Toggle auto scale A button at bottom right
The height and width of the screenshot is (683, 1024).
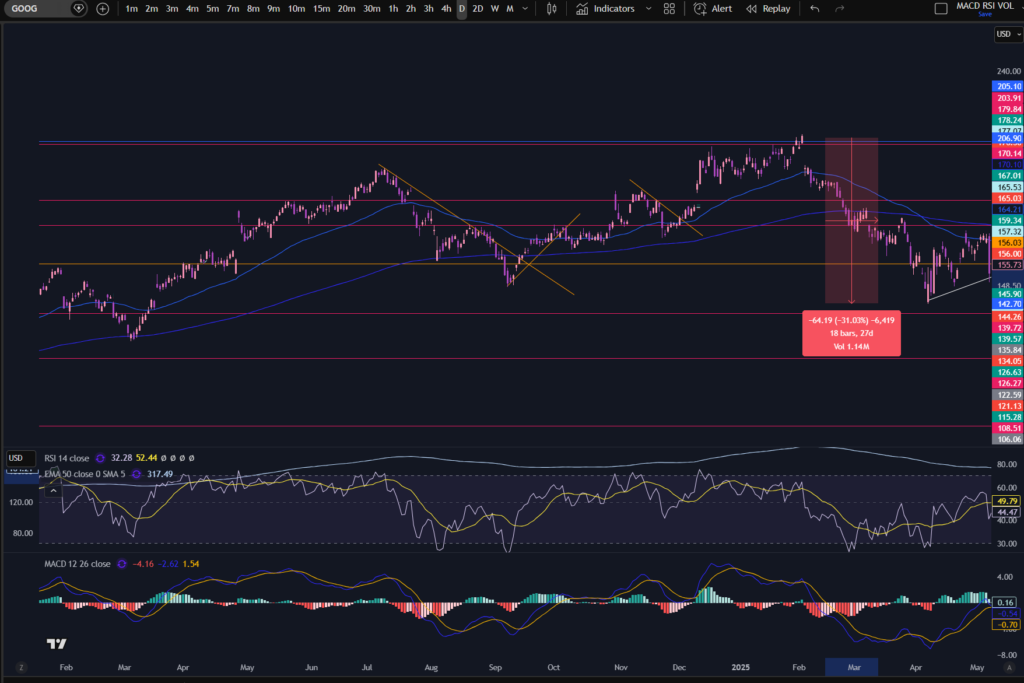[1009, 667]
